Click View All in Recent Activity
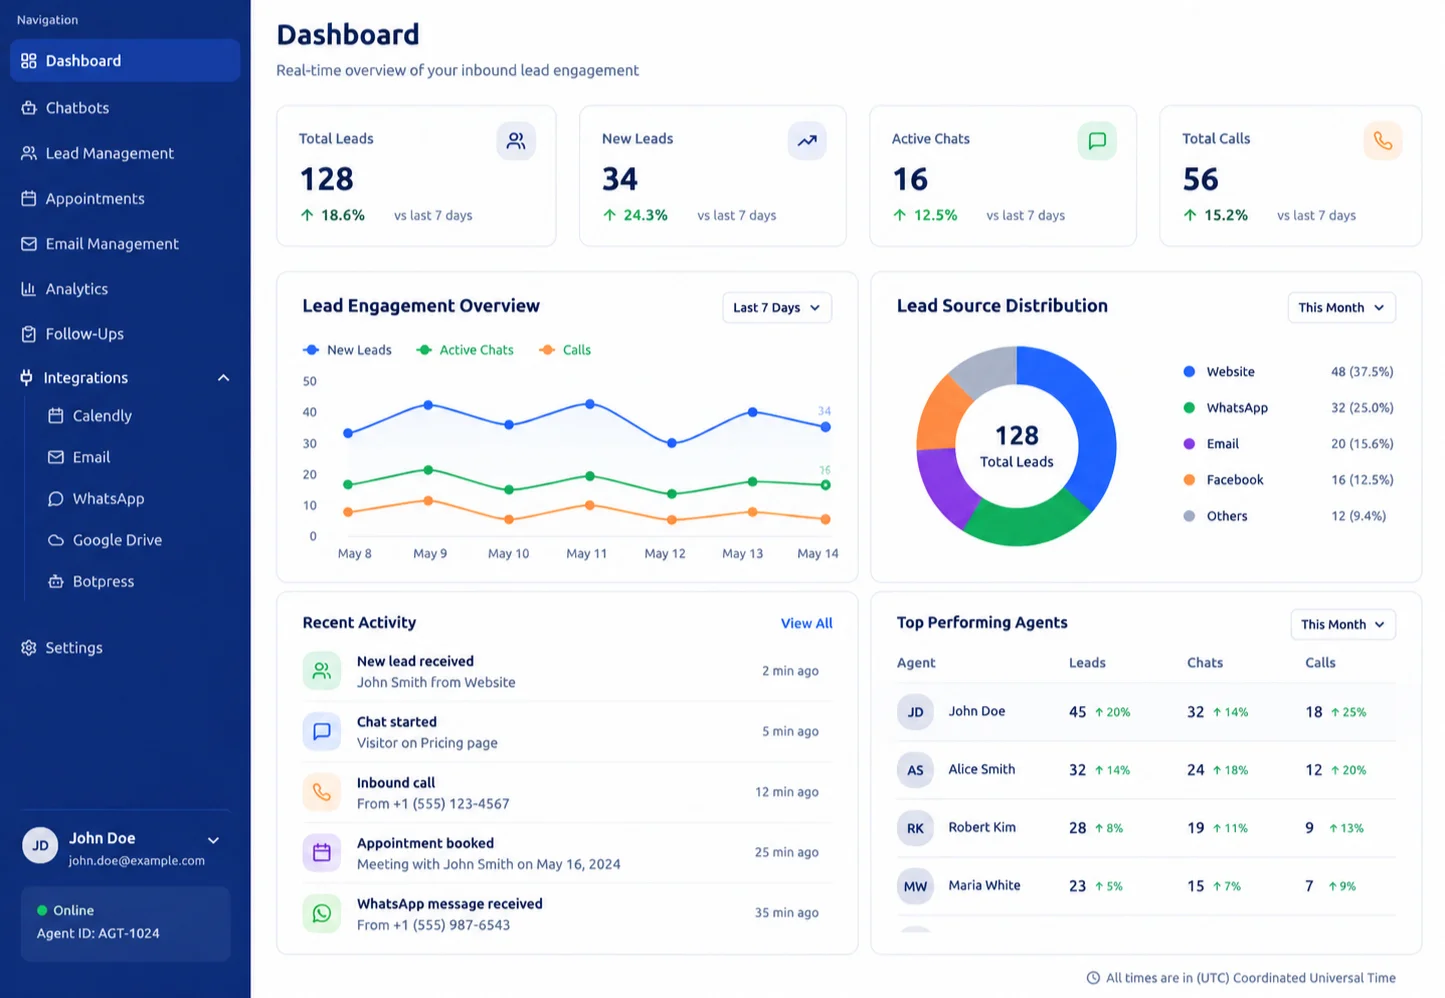The image size is (1445, 998). pyautogui.click(x=807, y=623)
